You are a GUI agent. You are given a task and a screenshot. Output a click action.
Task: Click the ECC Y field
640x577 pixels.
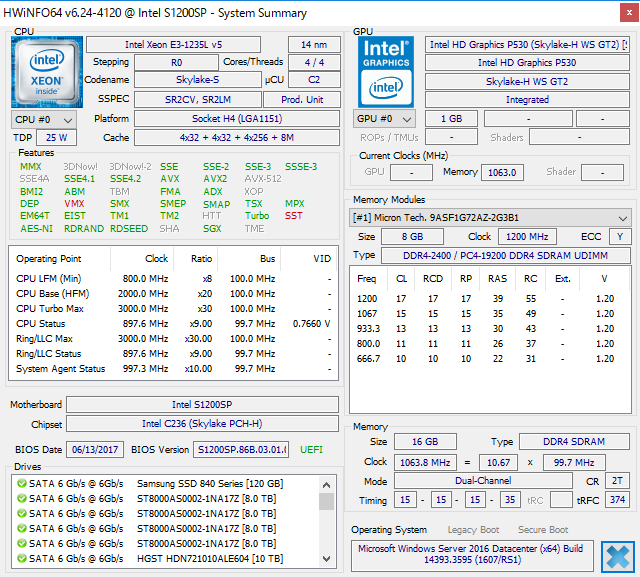(x=620, y=237)
